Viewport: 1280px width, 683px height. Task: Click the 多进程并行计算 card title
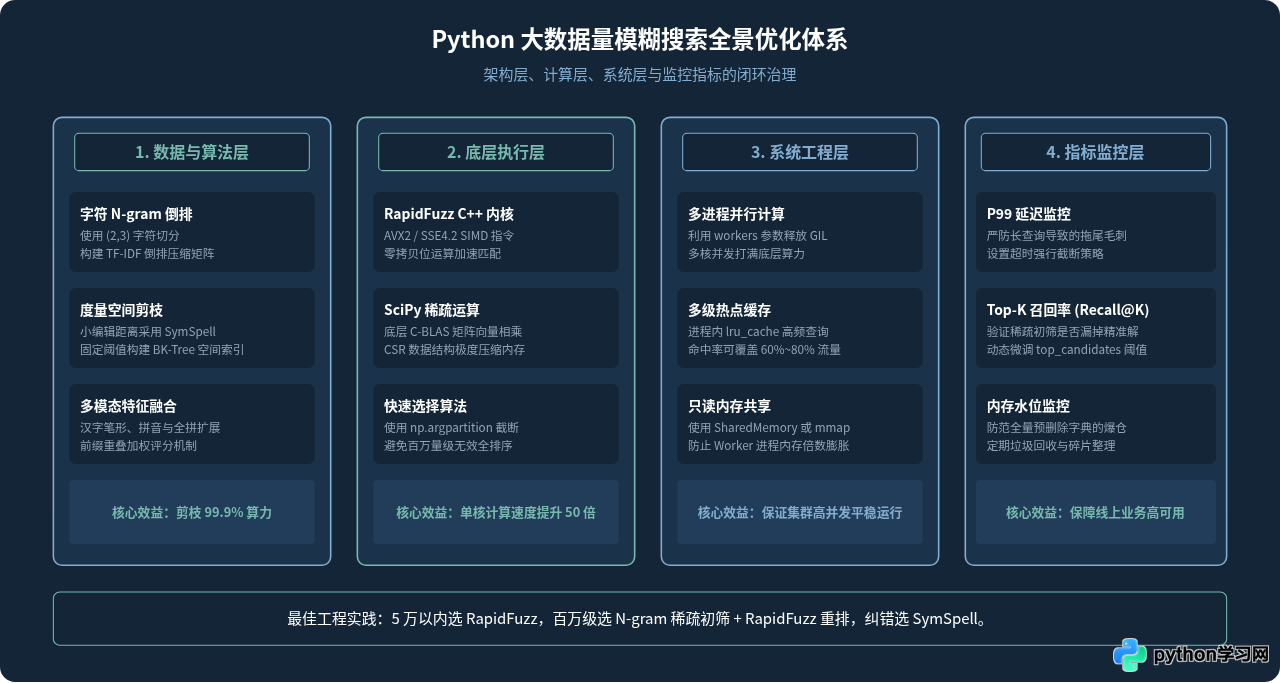tap(736, 214)
